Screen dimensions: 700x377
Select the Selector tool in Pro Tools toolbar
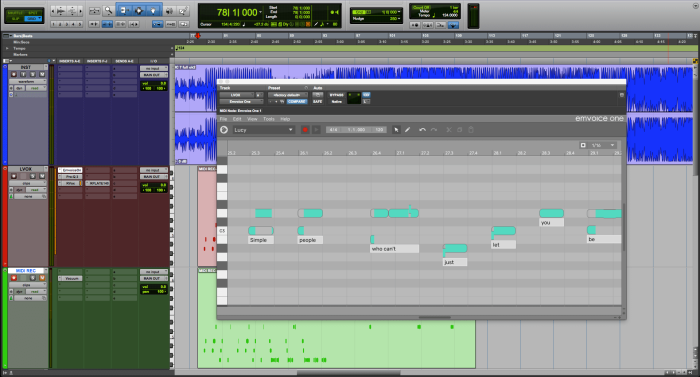(x=138, y=11)
